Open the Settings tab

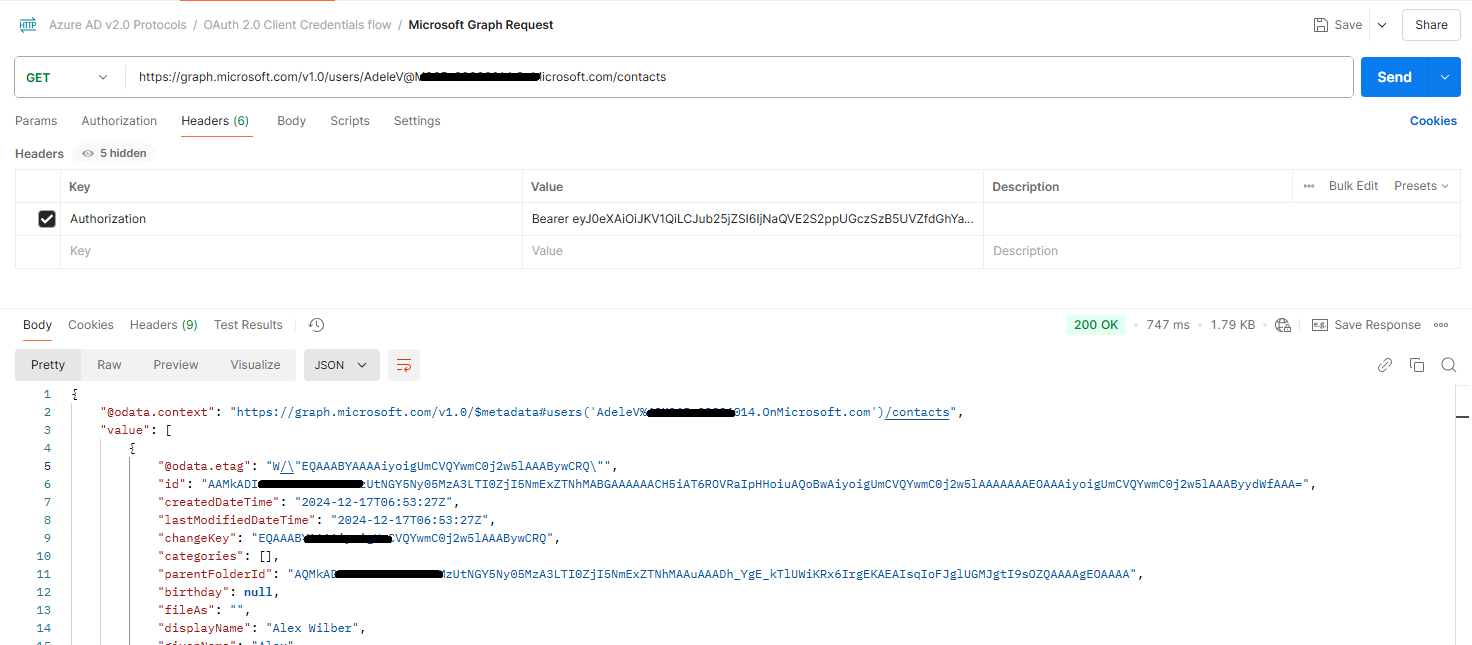(417, 121)
